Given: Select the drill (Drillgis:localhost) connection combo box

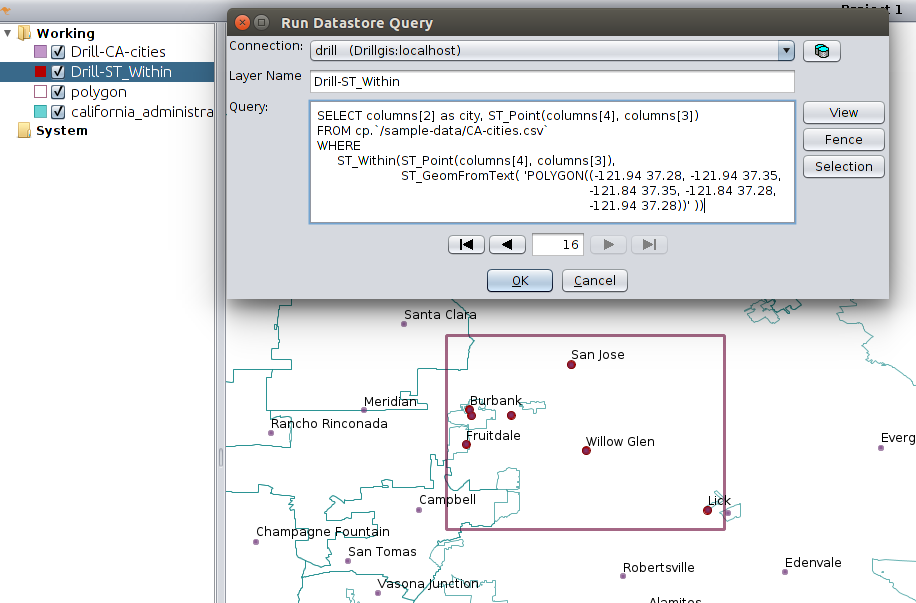Looking at the screenshot, I should pyautogui.click(x=551, y=51).
